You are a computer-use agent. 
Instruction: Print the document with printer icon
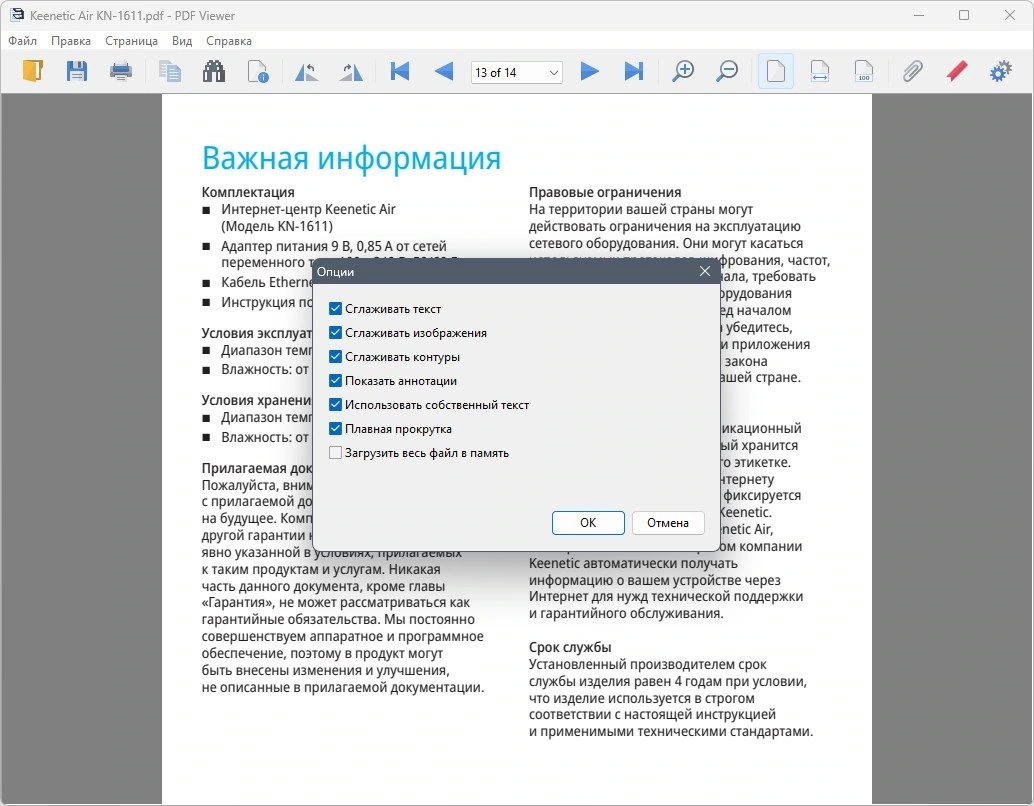pyautogui.click(x=121, y=71)
